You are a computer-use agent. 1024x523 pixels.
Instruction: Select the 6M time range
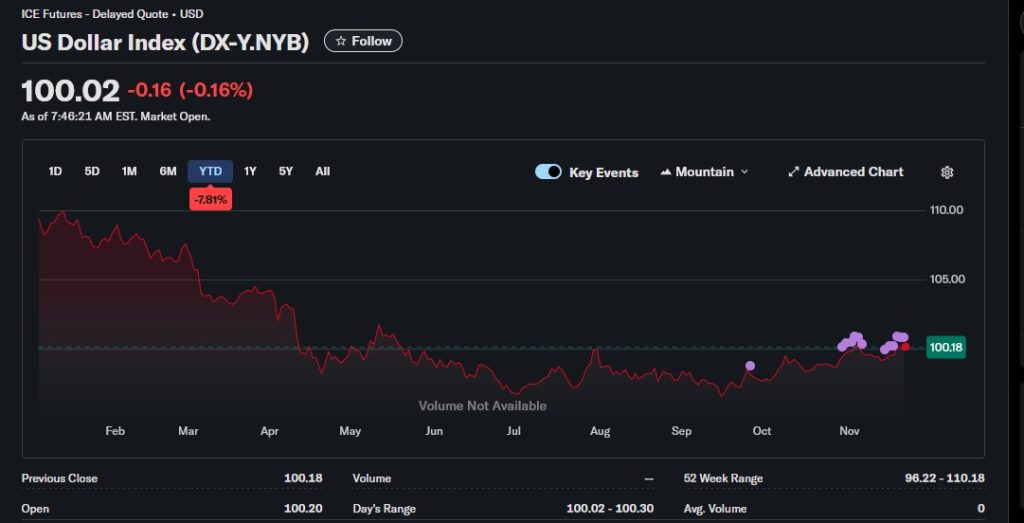pyautogui.click(x=167, y=171)
